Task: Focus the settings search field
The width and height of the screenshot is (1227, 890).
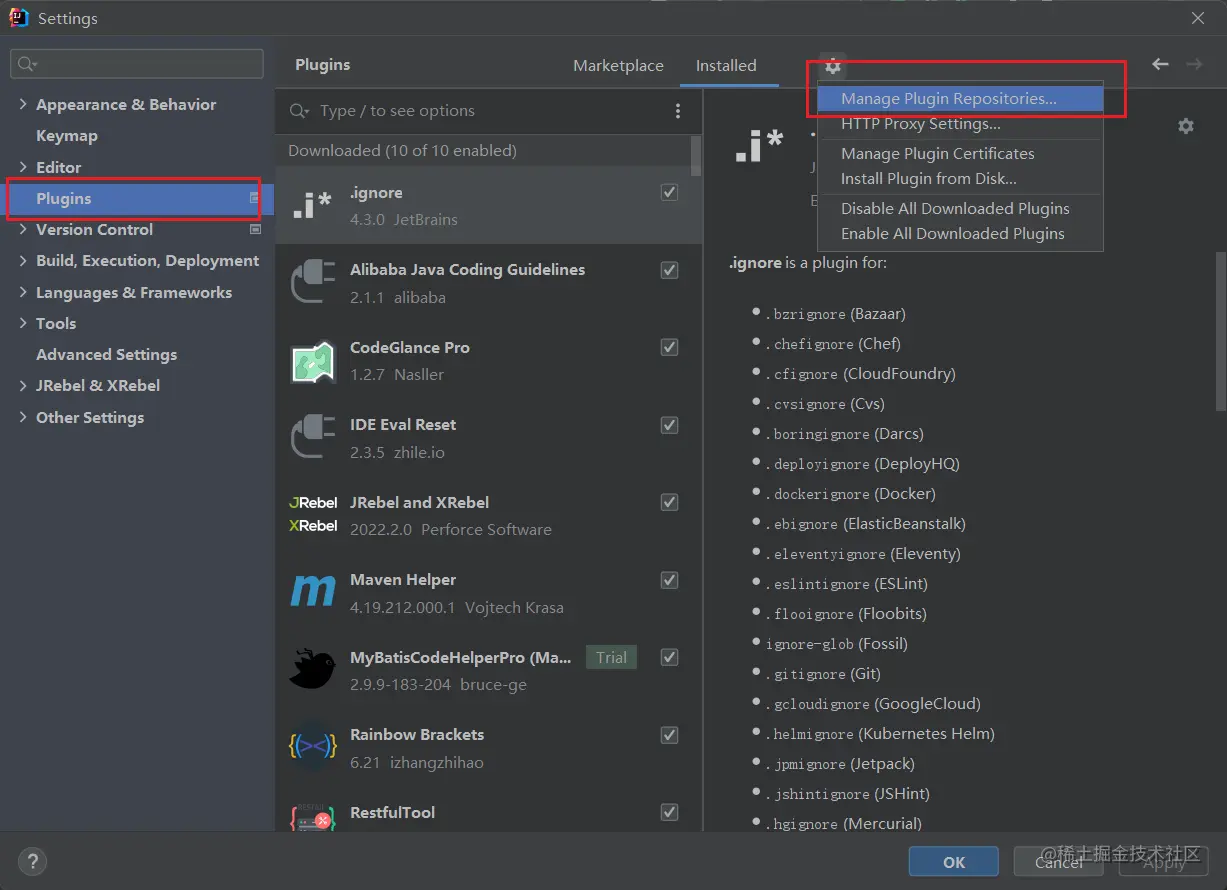Action: coord(137,64)
